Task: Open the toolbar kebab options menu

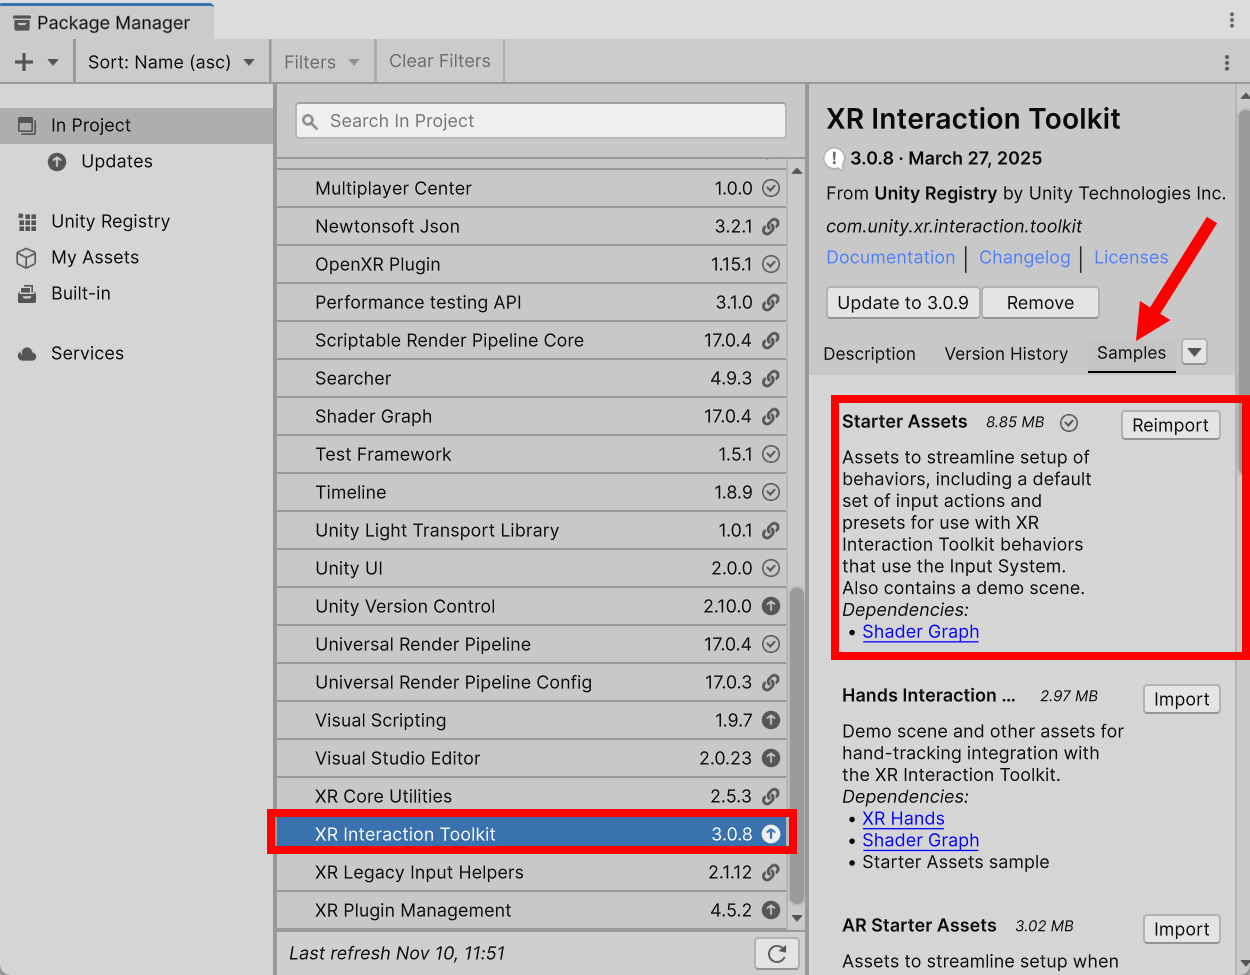Action: (x=1227, y=63)
